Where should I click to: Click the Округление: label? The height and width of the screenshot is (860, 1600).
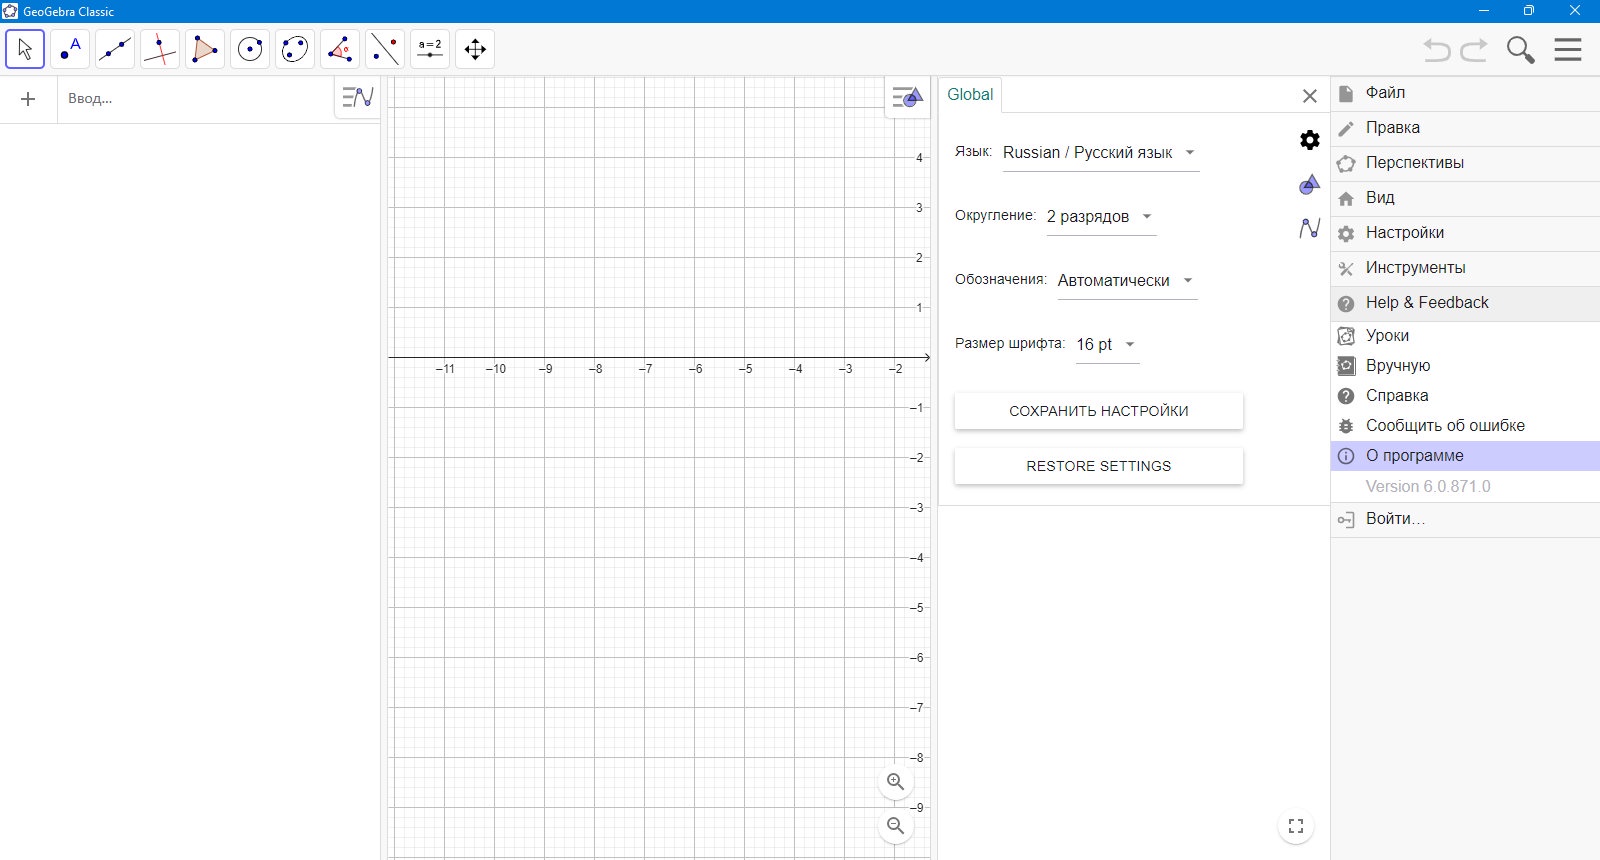point(995,215)
